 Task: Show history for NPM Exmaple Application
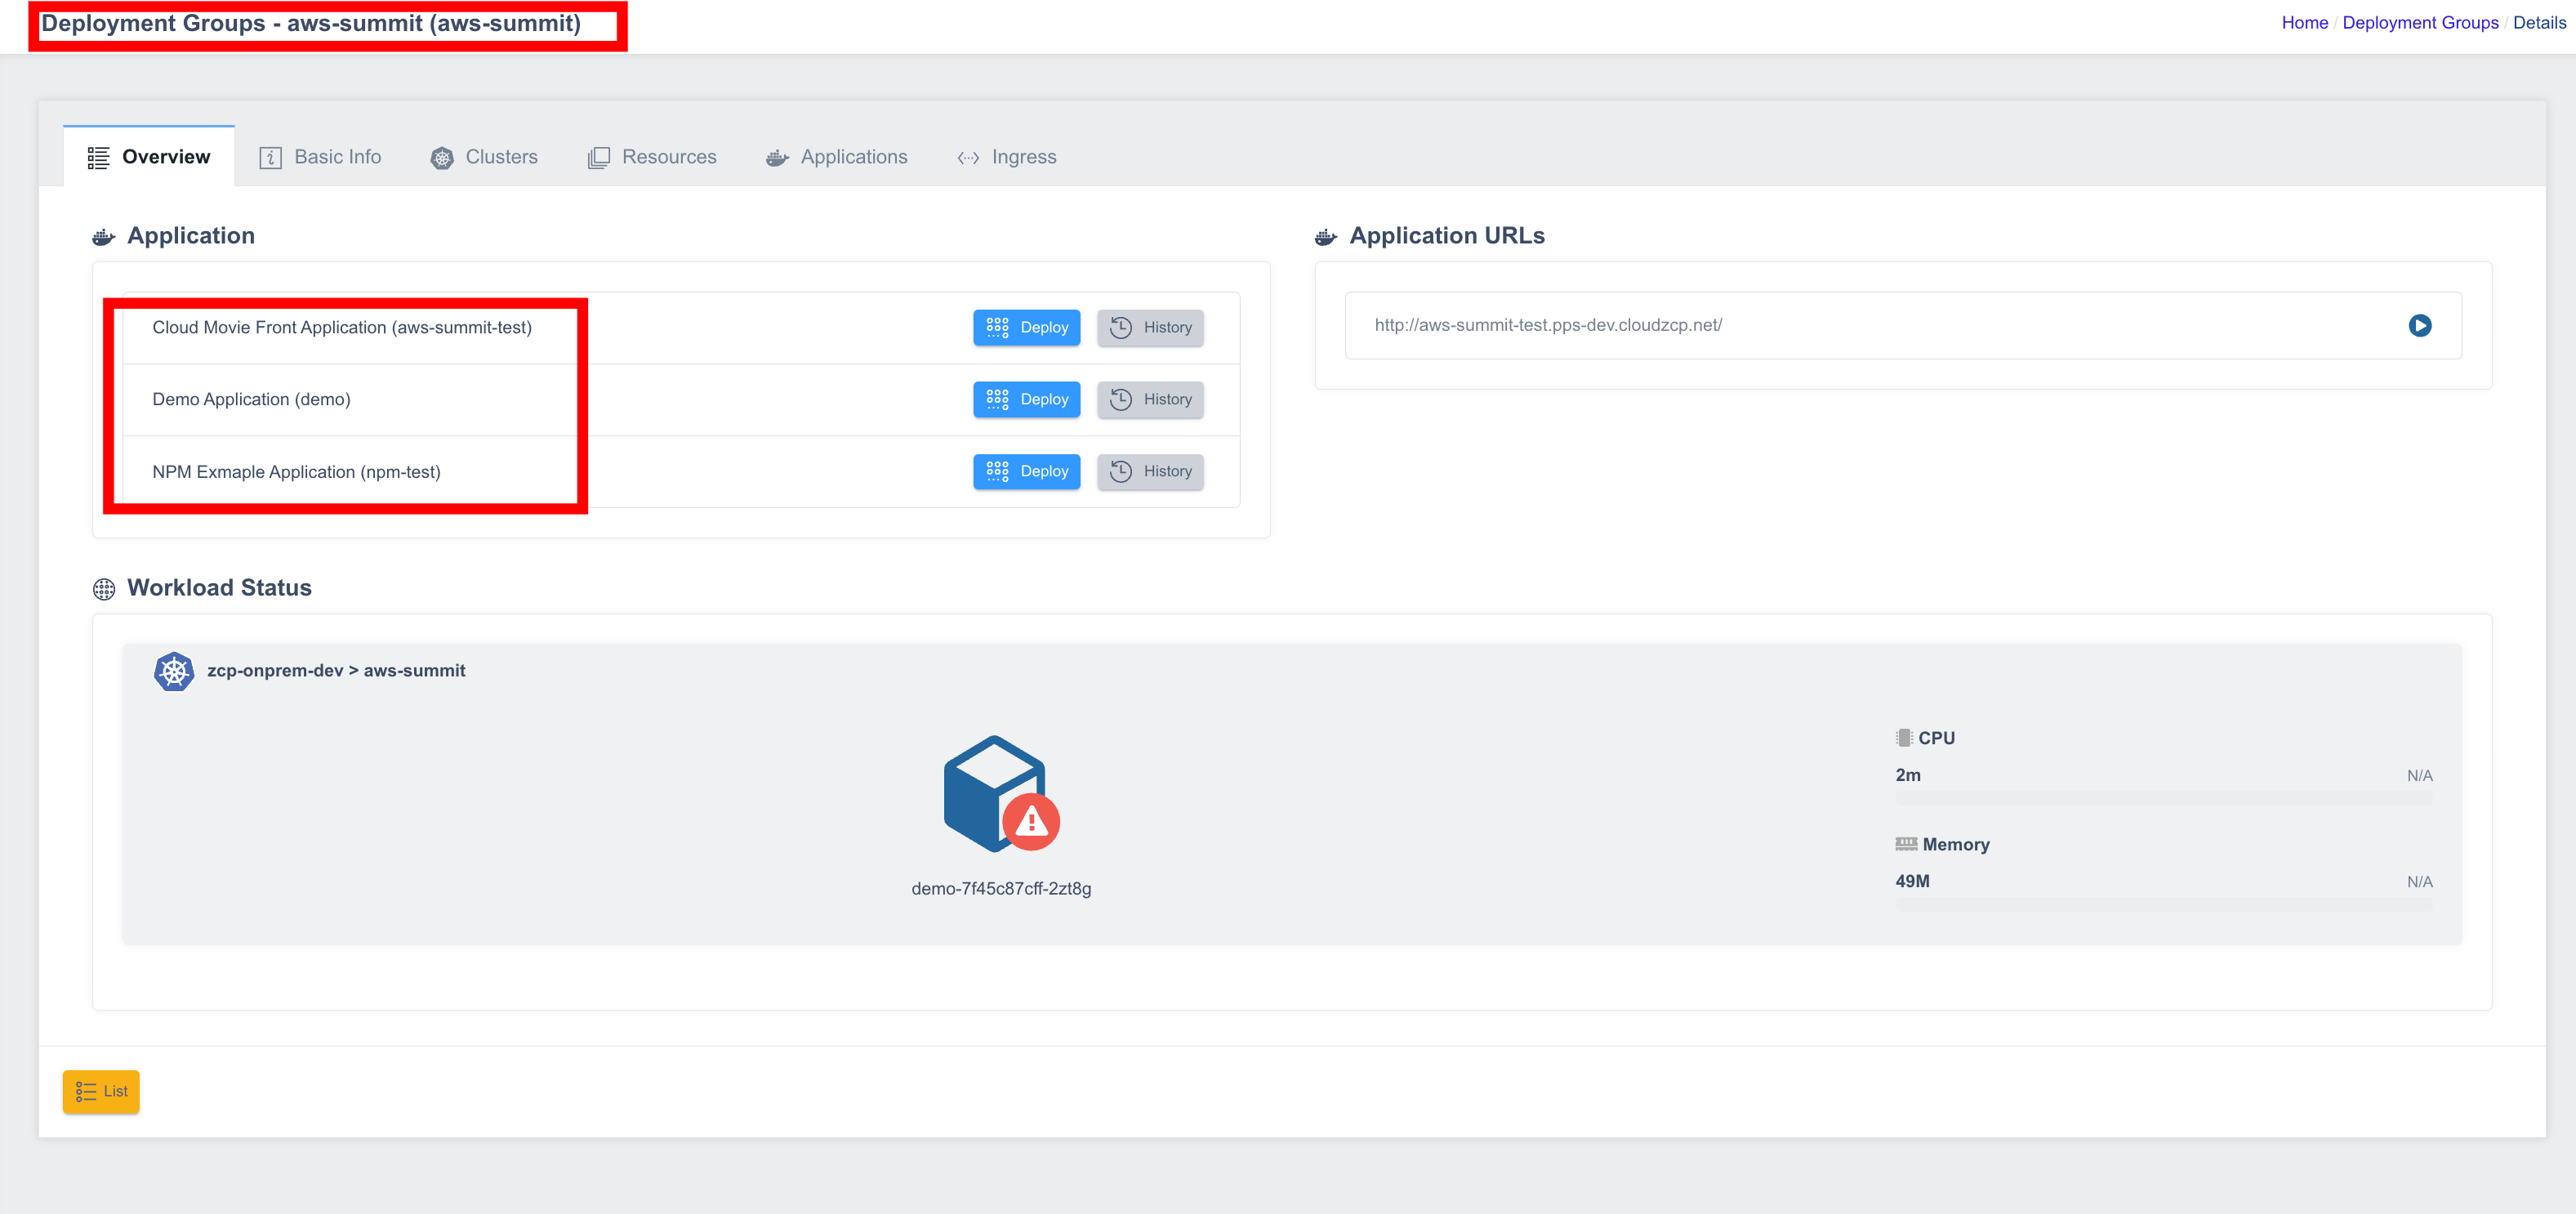pyautogui.click(x=1151, y=472)
